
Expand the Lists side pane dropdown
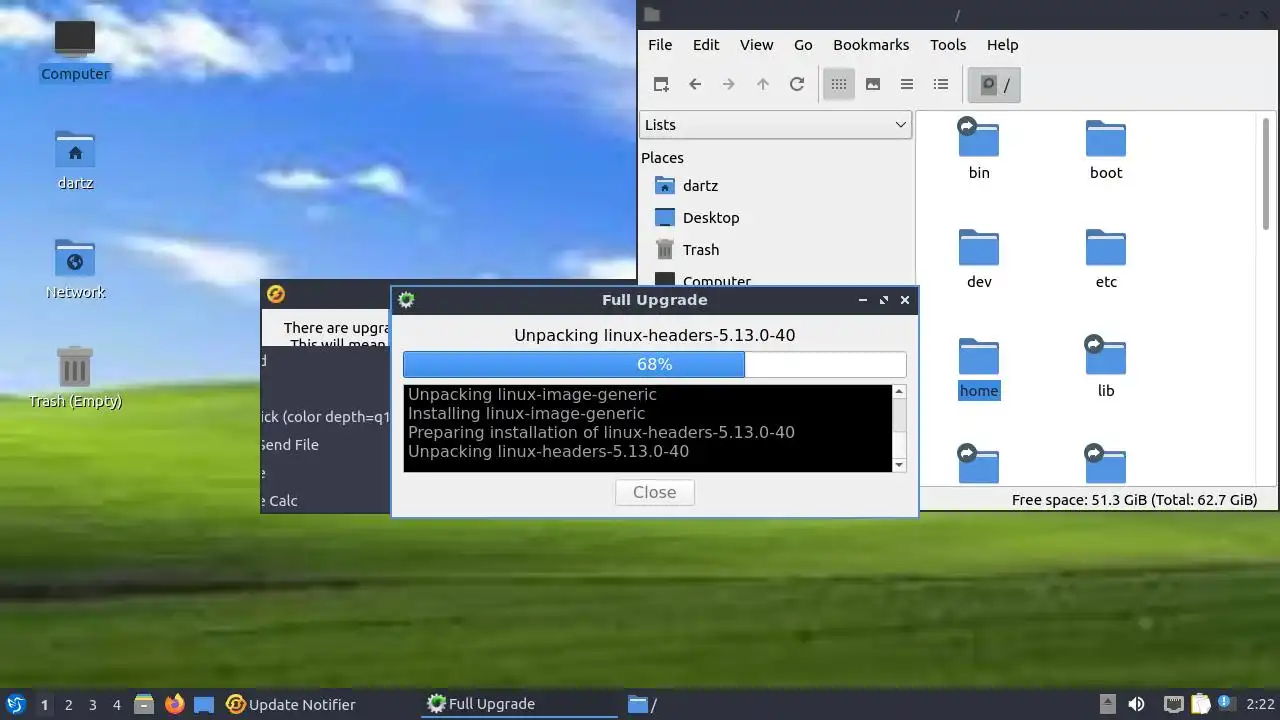775,125
